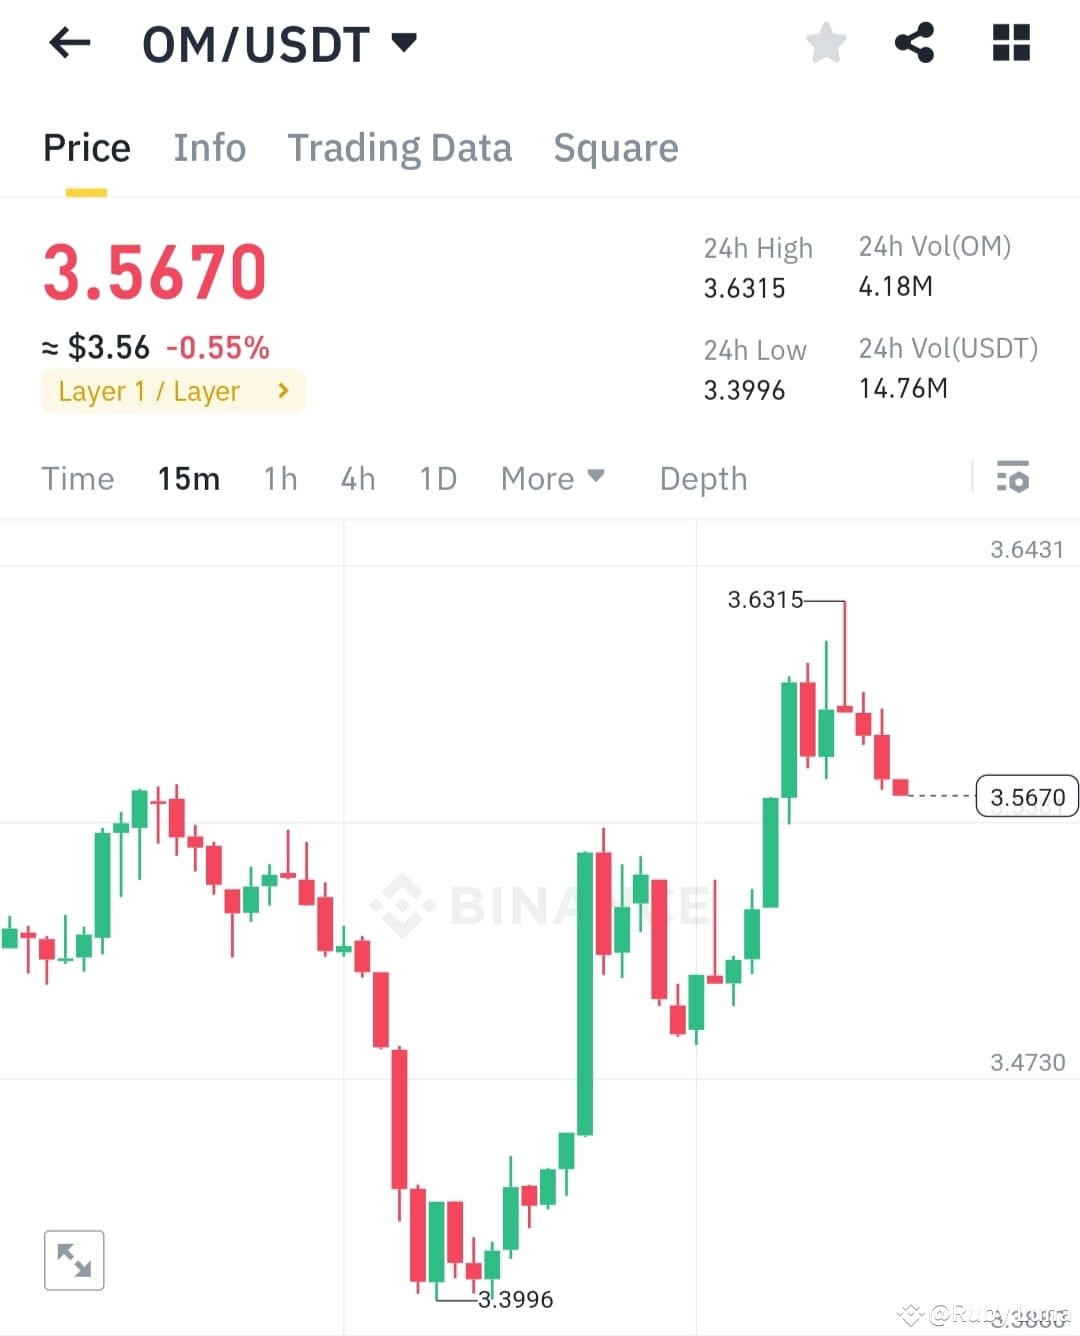This screenshot has height=1336, width=1080.
Task: Enable the 1D chart interval
Action: point(437,478)
